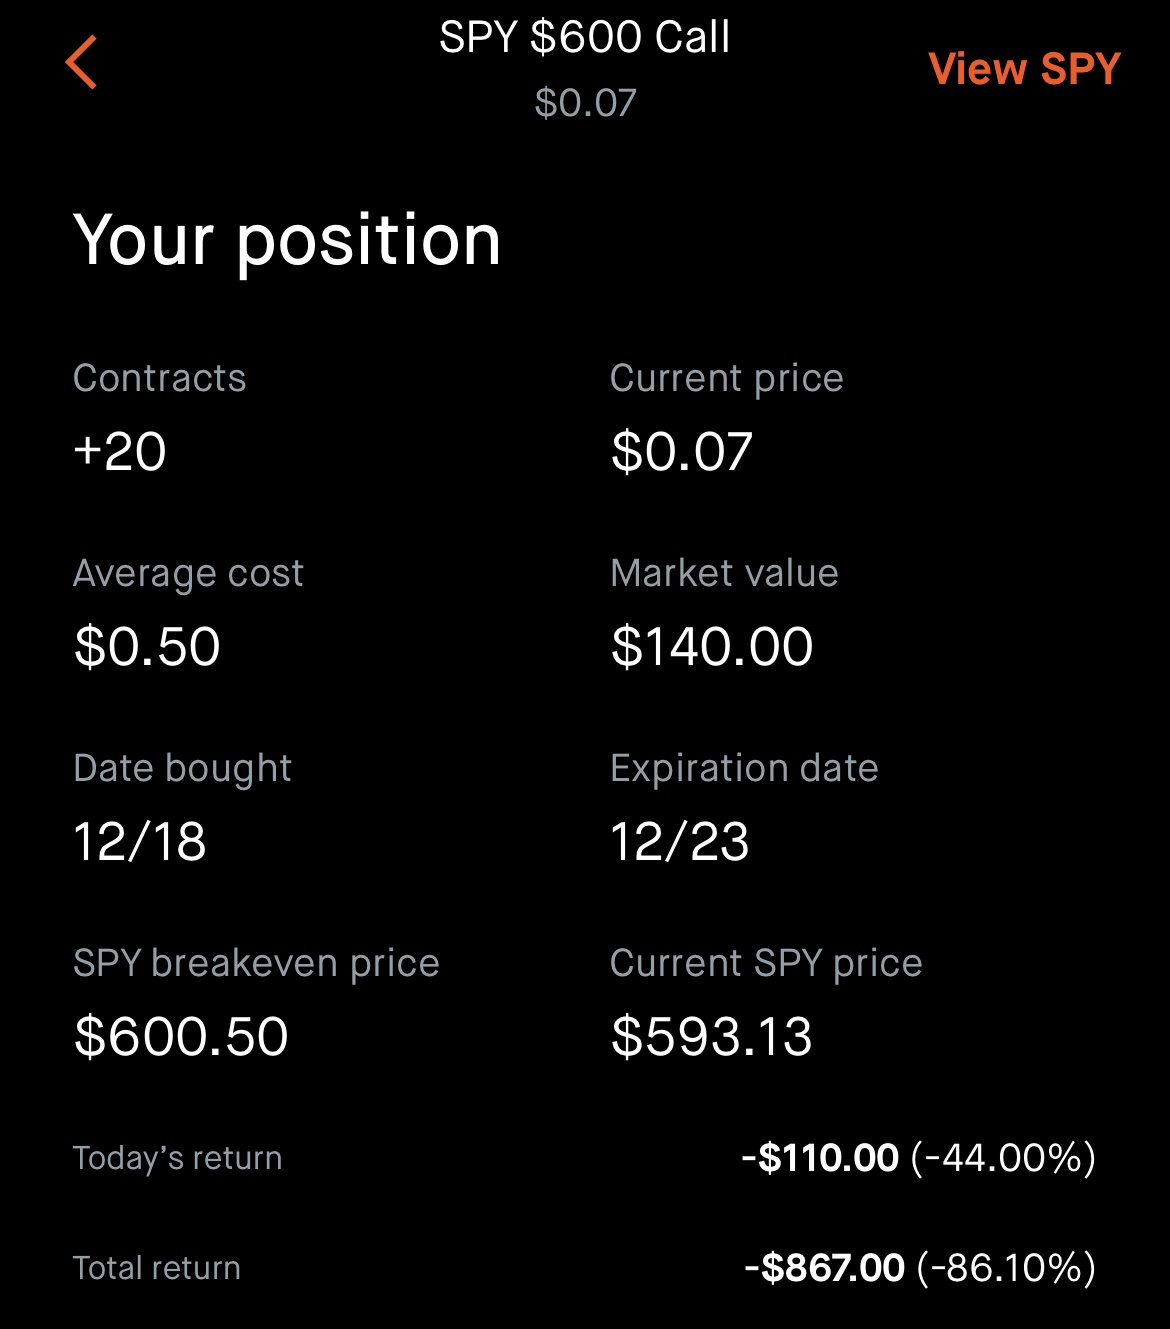Tap the orange back arrow
Screen dimensions: 1170x1329
(81, 62)
